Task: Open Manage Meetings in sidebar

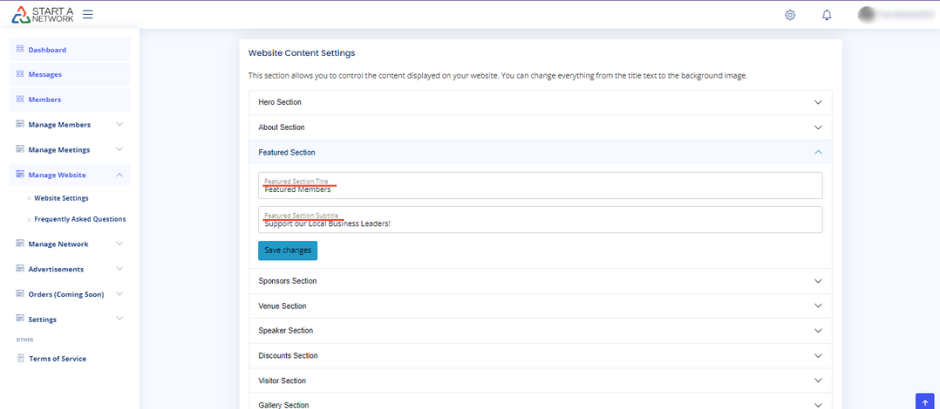Action: [59, 150]
